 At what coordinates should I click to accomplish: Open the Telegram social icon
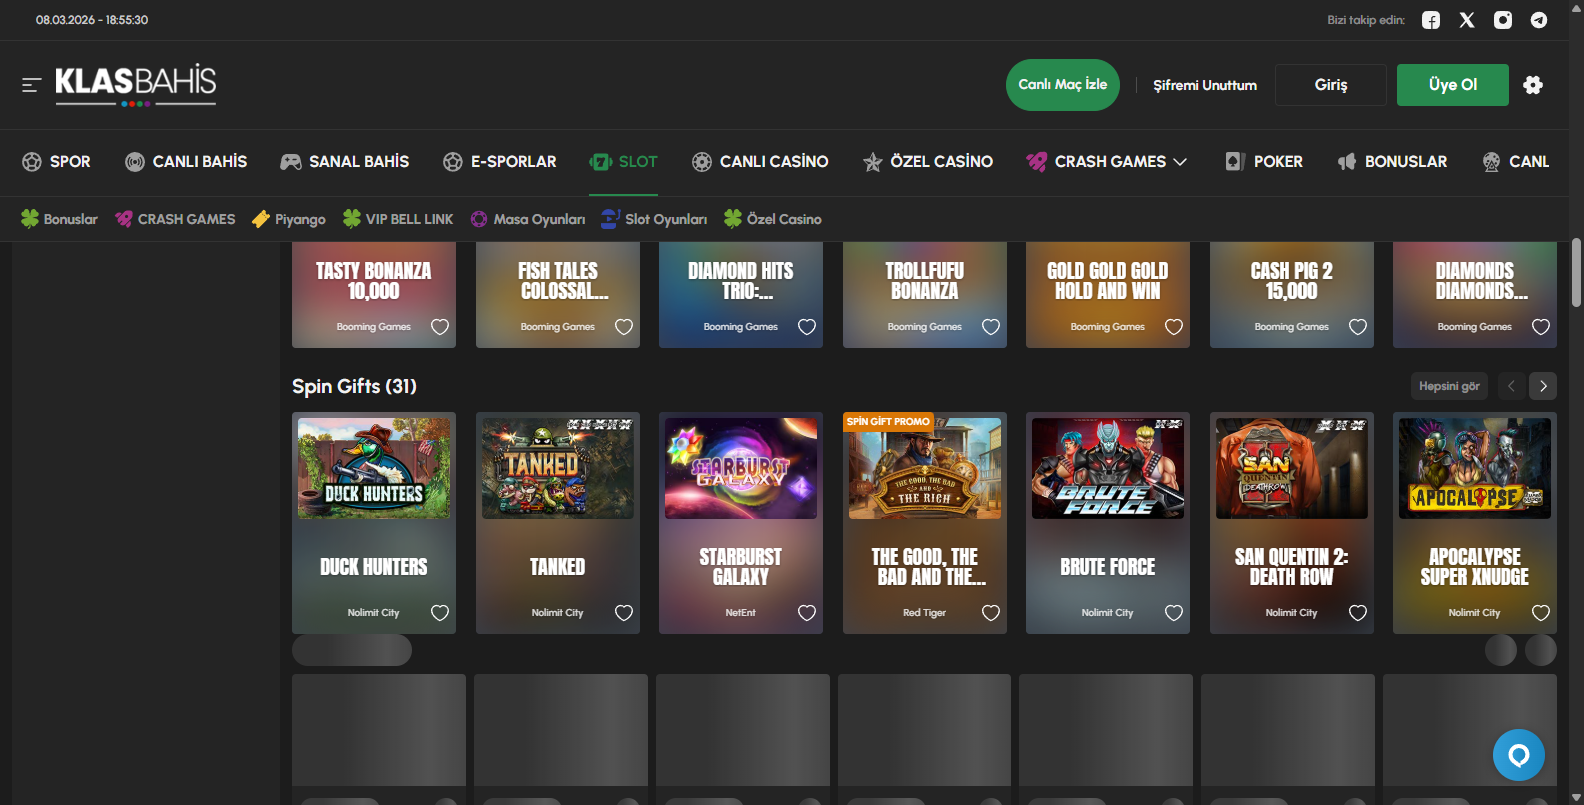pyautogui.click(x=1539, y=20)
